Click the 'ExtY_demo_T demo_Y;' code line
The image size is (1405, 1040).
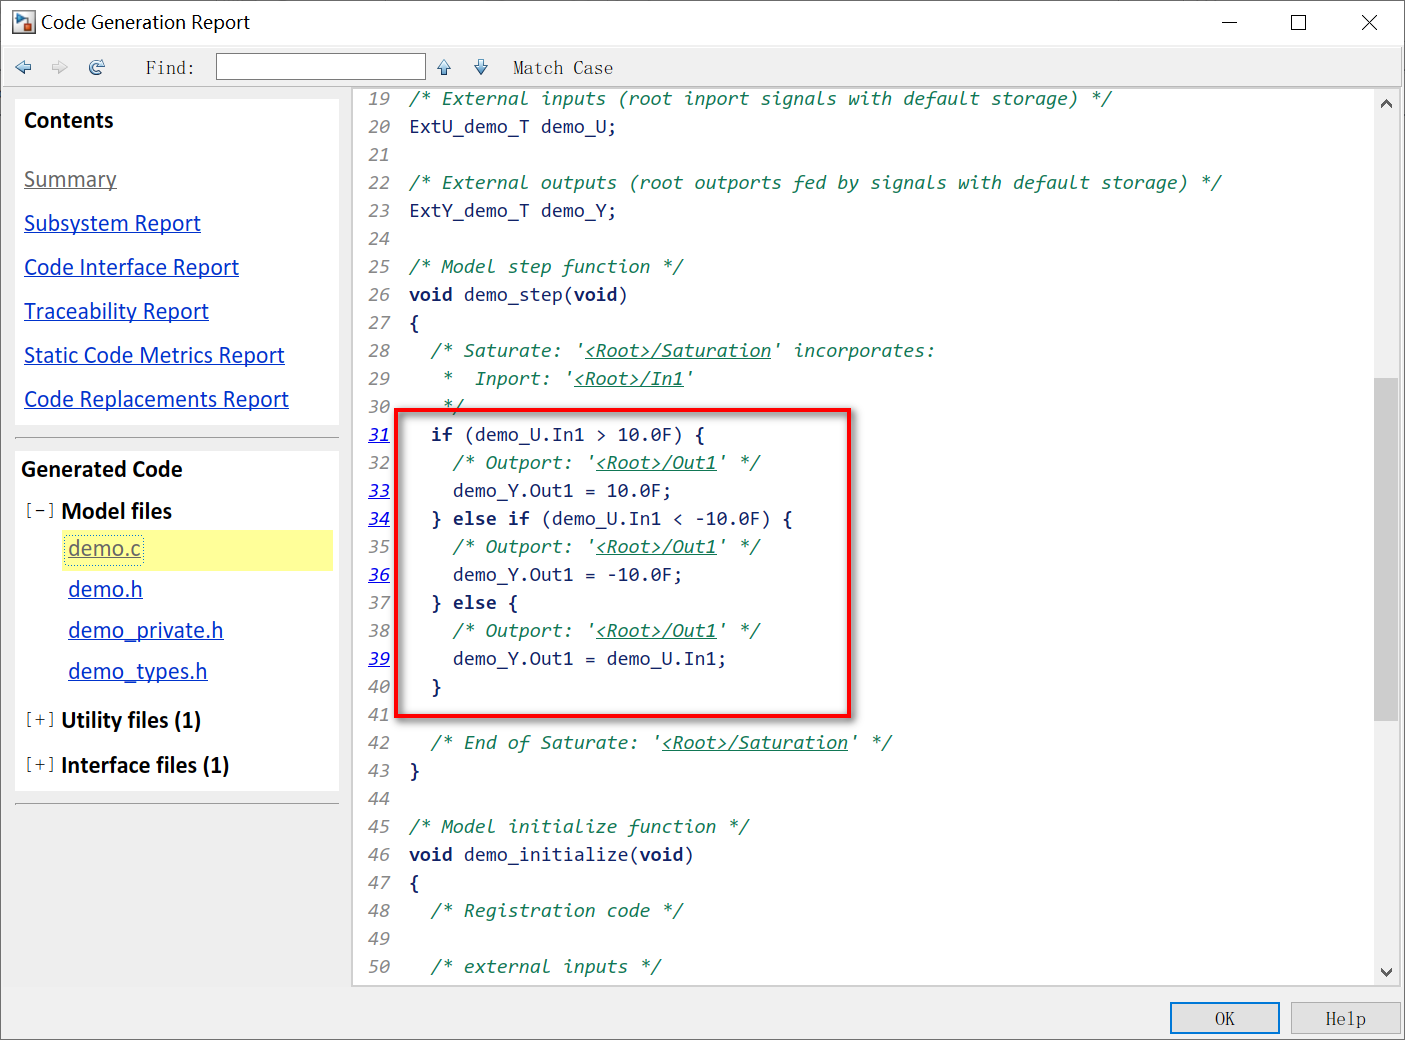(513, 211)
